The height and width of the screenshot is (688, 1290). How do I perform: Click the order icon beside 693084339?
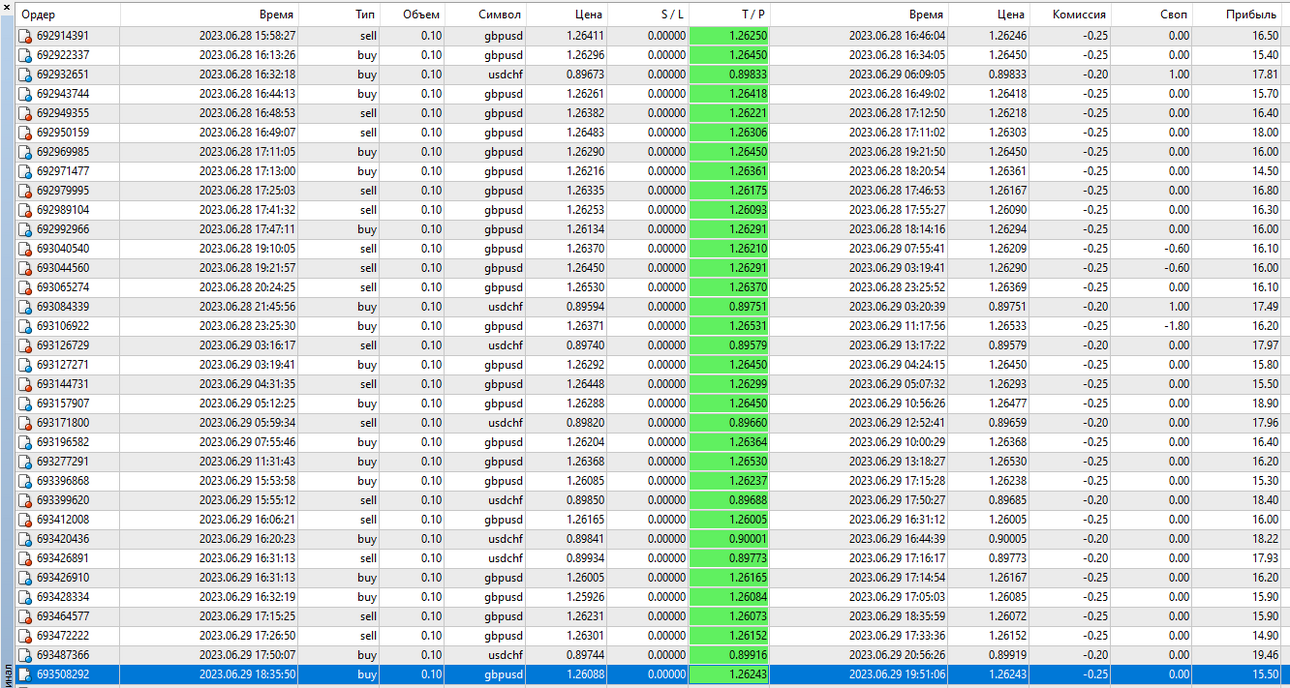pos(25,307)
